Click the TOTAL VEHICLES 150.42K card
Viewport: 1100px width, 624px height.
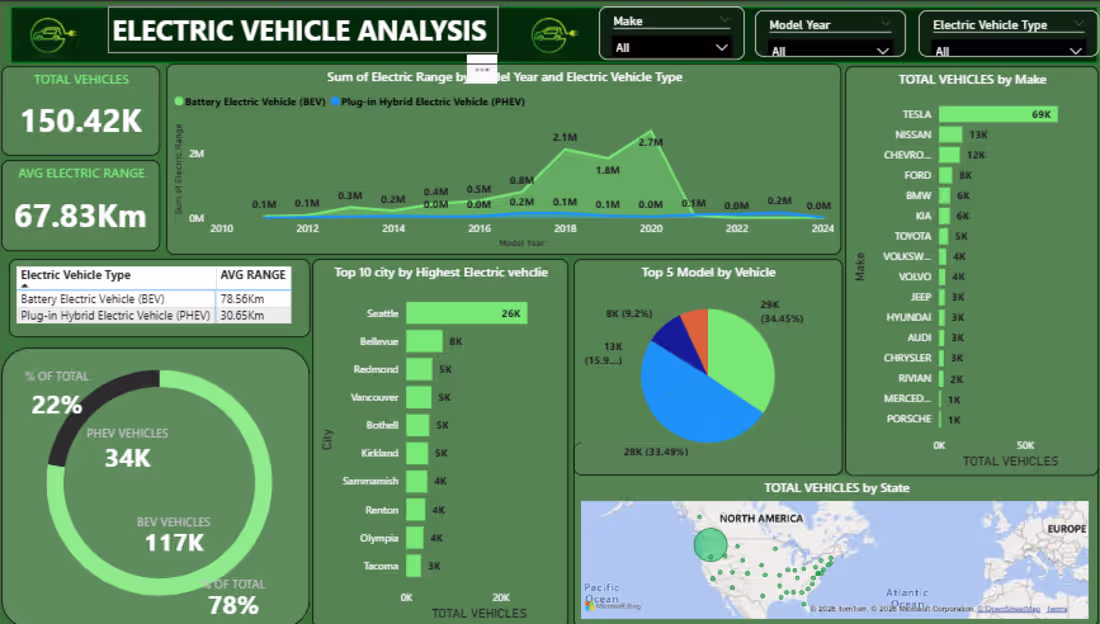tap(81, 110)
